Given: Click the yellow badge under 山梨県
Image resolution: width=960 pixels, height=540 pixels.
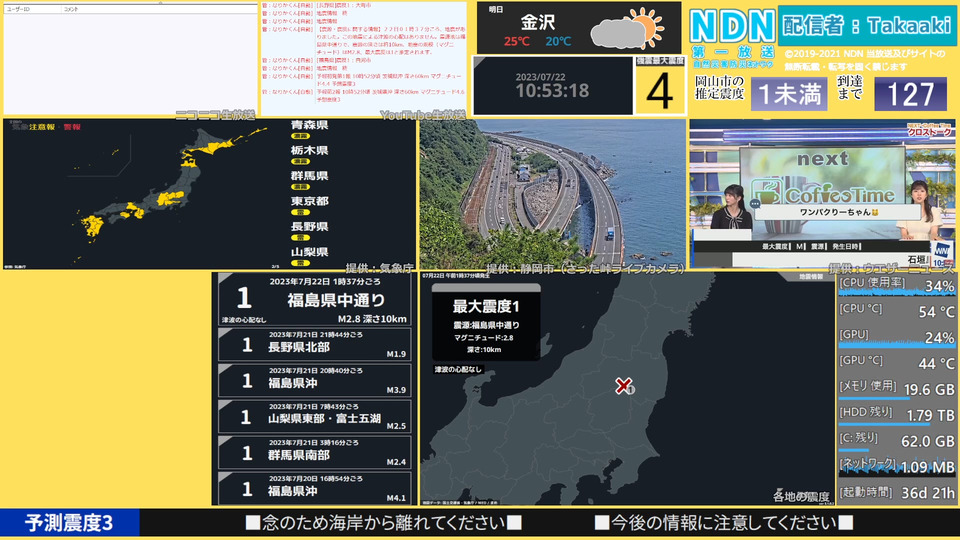Looking at the screenshot, I should [x=300, y=263].
